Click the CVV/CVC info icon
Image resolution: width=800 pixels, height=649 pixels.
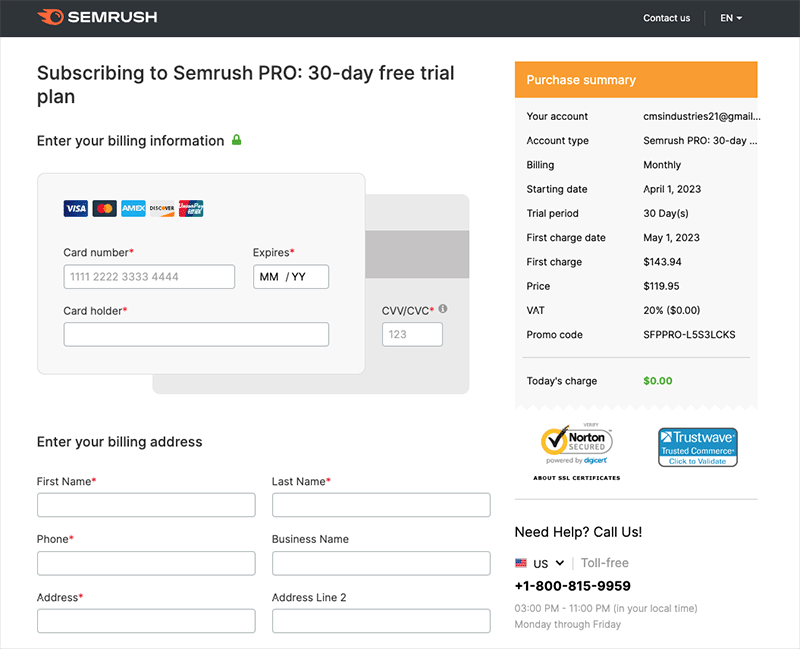443,308
